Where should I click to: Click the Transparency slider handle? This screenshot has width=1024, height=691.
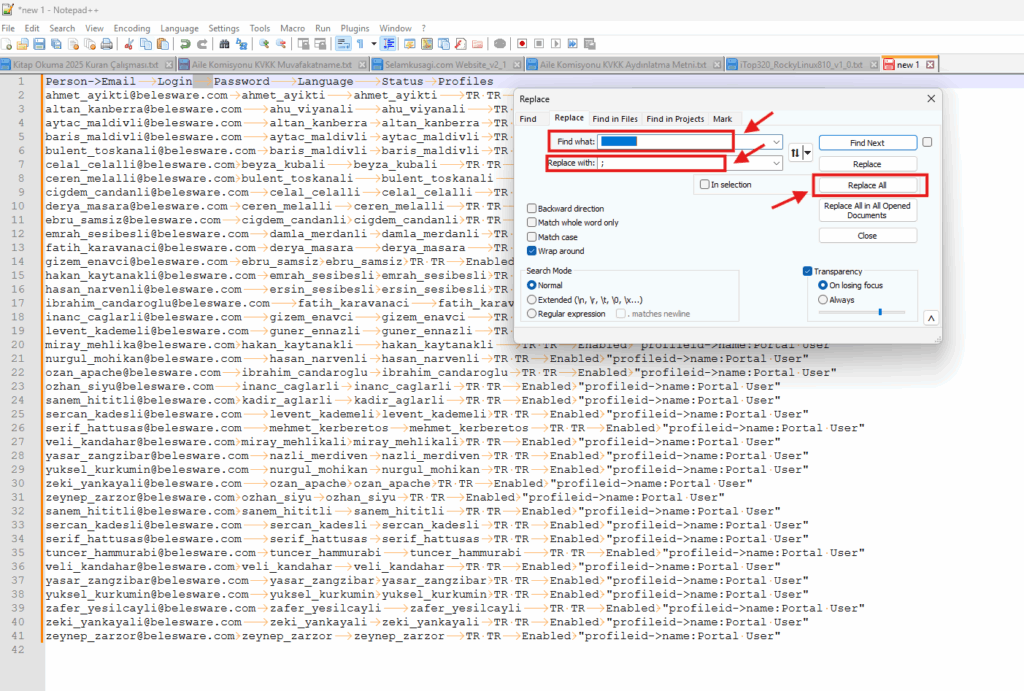coord(879,312)
